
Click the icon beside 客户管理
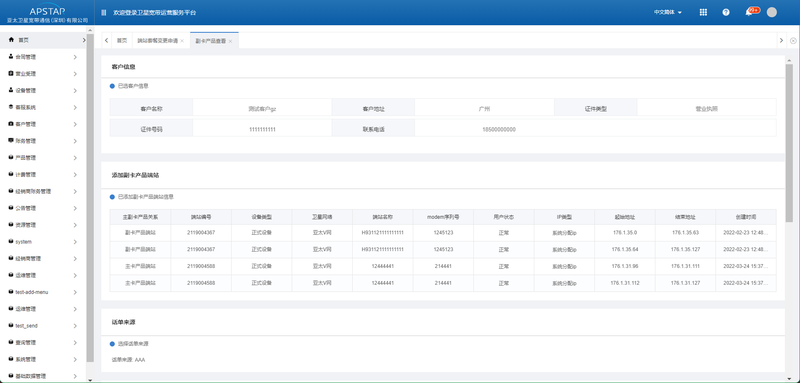(11, 124)
